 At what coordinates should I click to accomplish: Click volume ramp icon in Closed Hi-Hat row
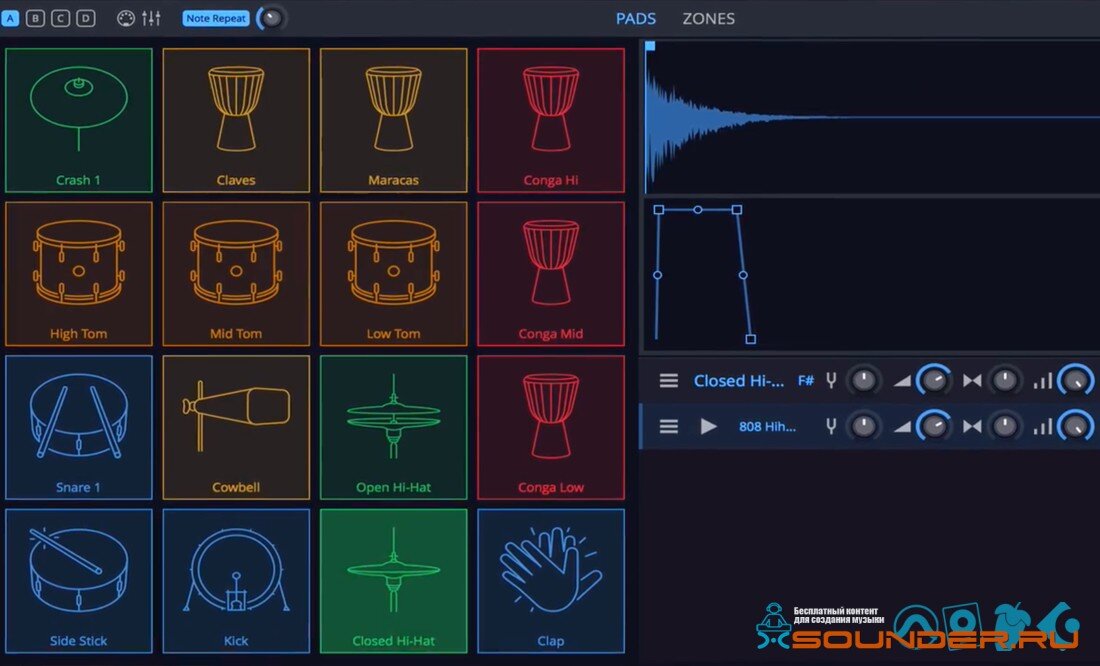coord(902,381)
